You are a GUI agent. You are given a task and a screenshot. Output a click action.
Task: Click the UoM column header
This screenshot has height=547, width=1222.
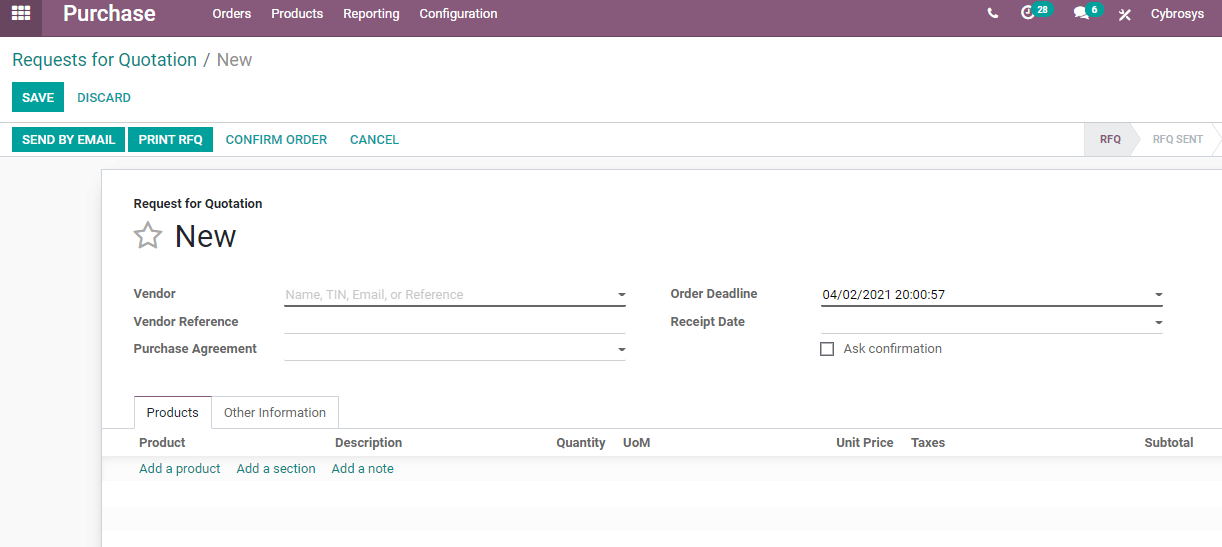coord(636,443)
